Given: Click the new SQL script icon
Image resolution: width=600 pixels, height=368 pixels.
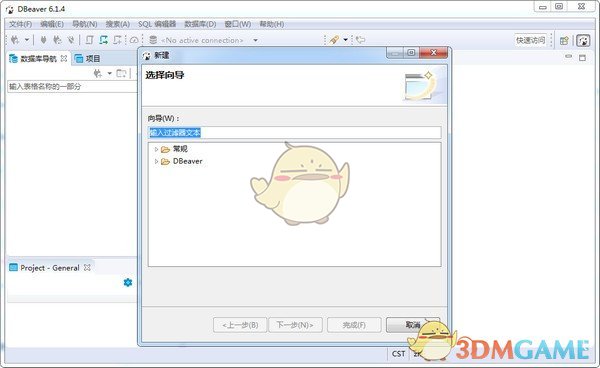Looking at the screenshot, I should 117,40.
